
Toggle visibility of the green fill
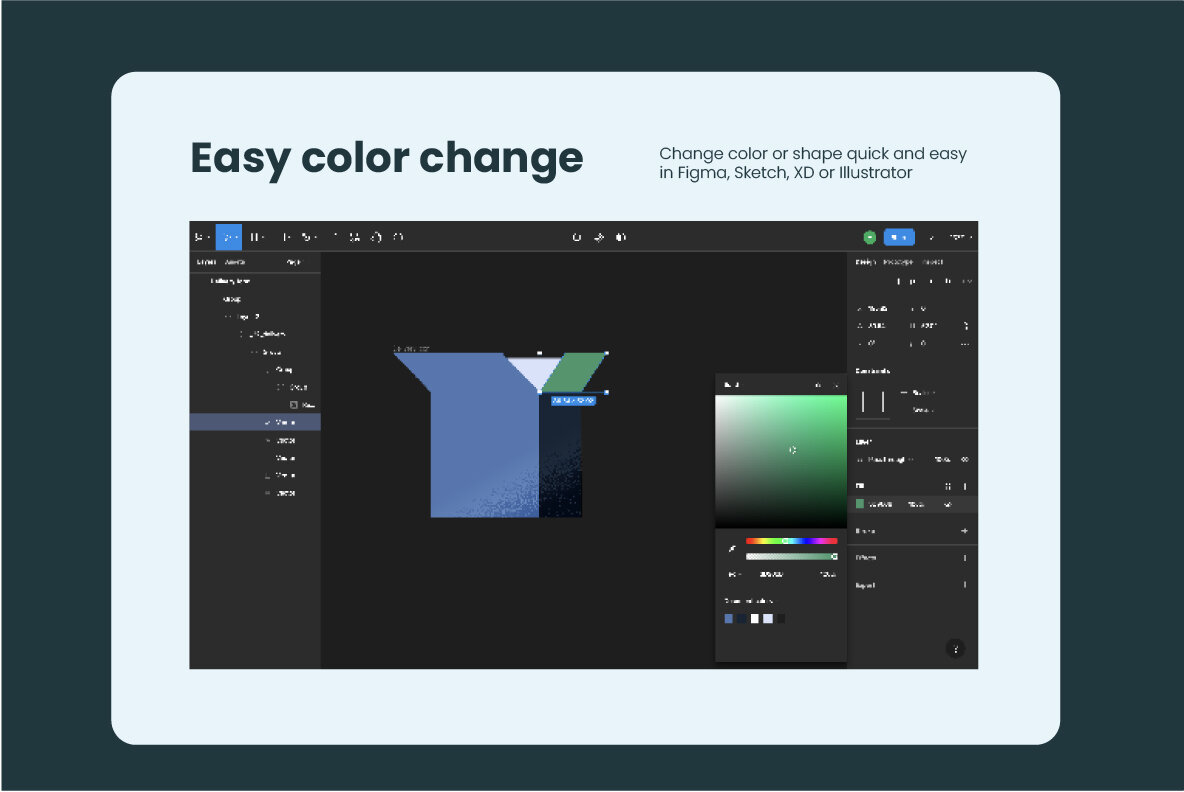(x=947, y=505)
